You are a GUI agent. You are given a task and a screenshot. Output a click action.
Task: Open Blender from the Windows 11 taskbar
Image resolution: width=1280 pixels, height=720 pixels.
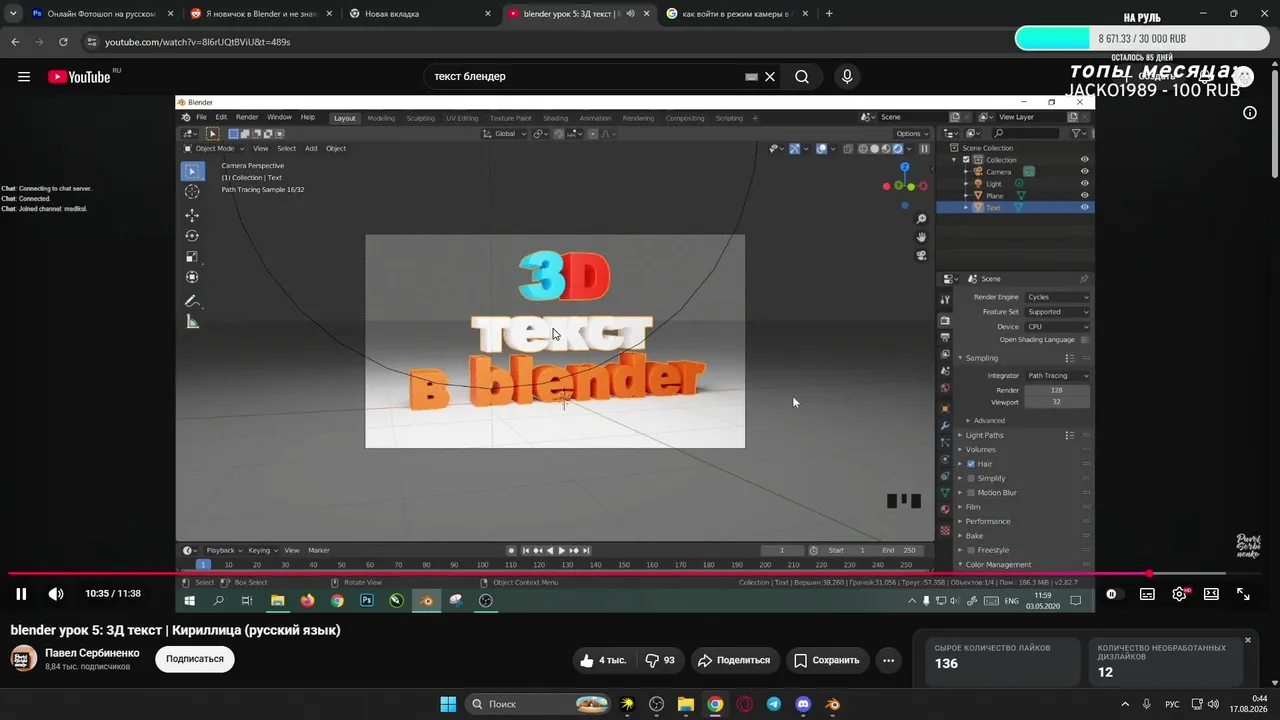pos(832,704)
